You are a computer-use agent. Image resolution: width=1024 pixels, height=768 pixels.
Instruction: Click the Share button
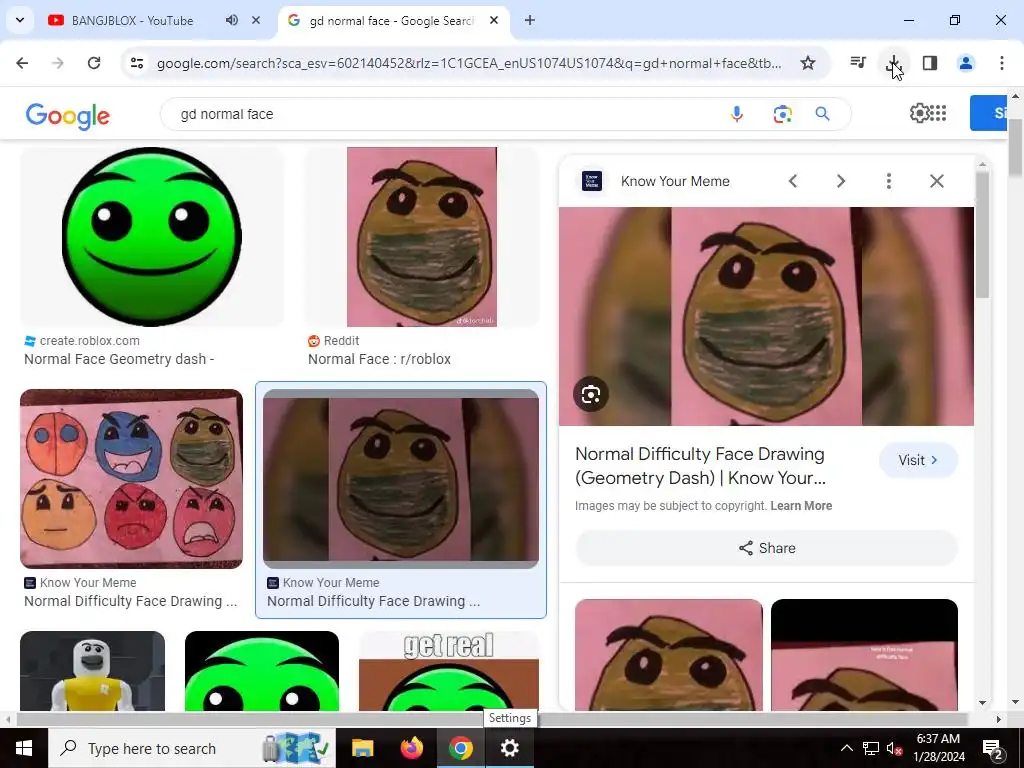point(767,548)
